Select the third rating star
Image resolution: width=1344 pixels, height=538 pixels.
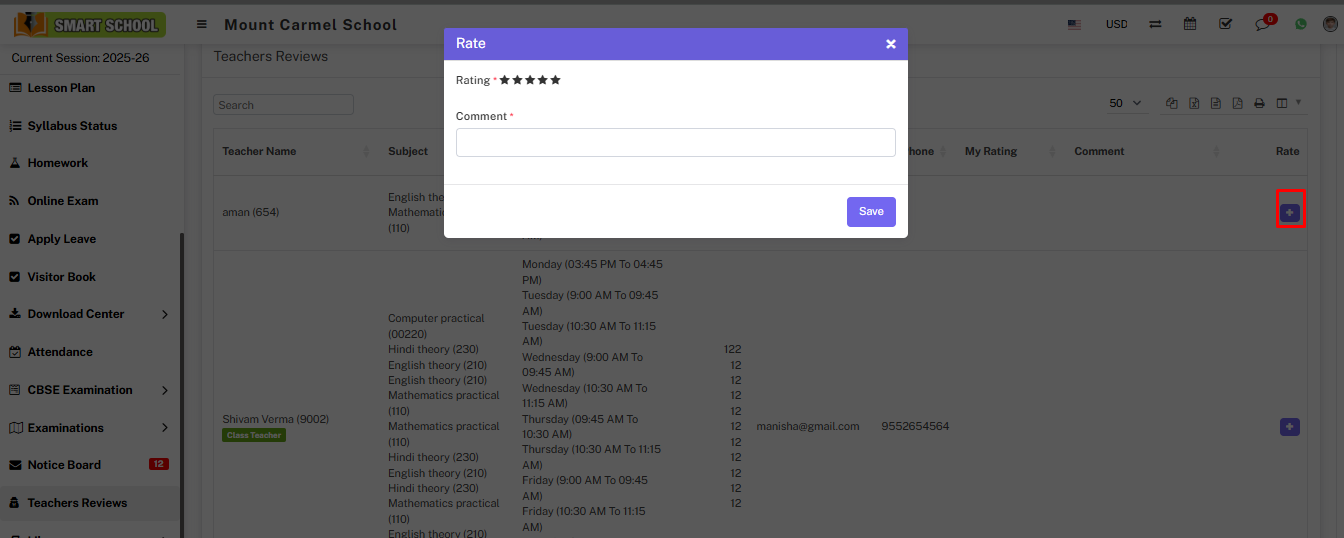[530, 80]
